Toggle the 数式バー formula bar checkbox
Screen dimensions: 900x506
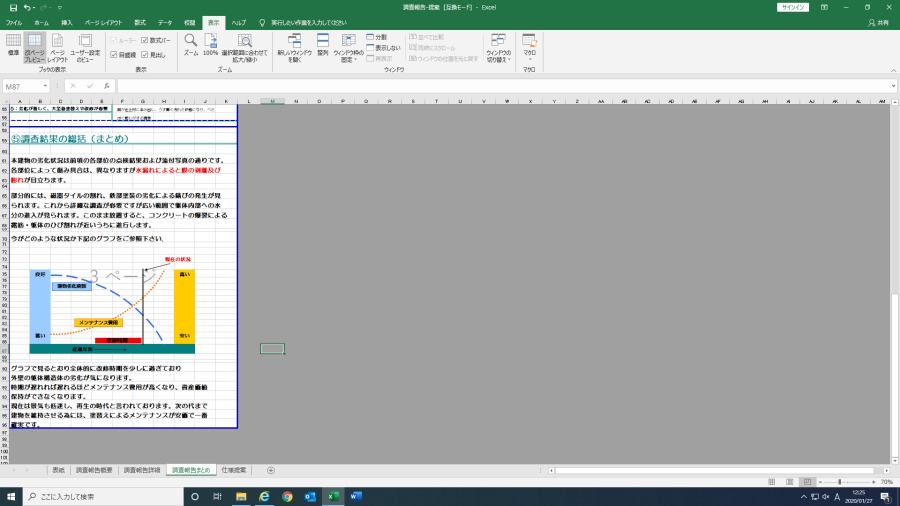click(x=145, y=41)
